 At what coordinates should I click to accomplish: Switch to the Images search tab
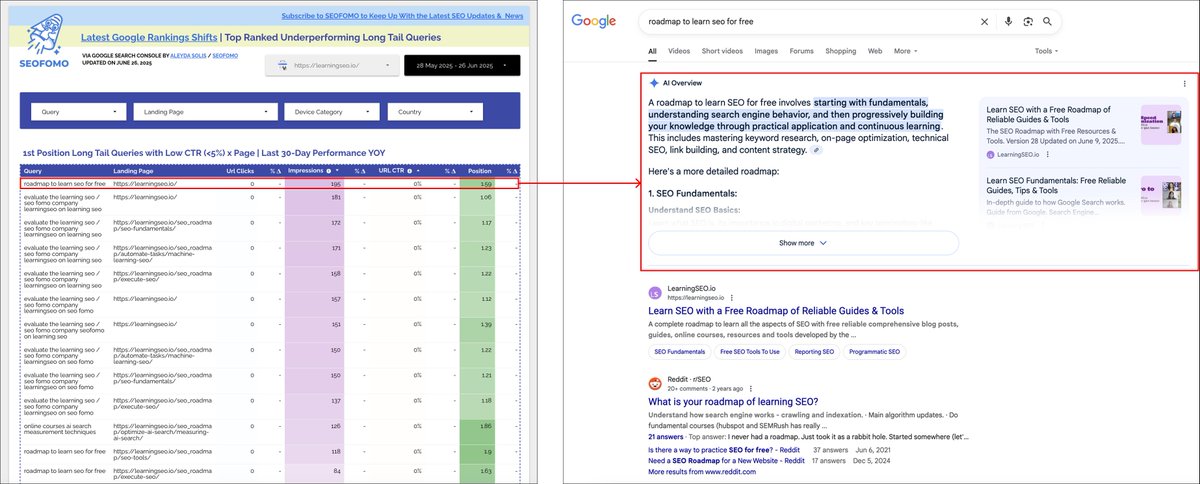(x=766, y=51)
